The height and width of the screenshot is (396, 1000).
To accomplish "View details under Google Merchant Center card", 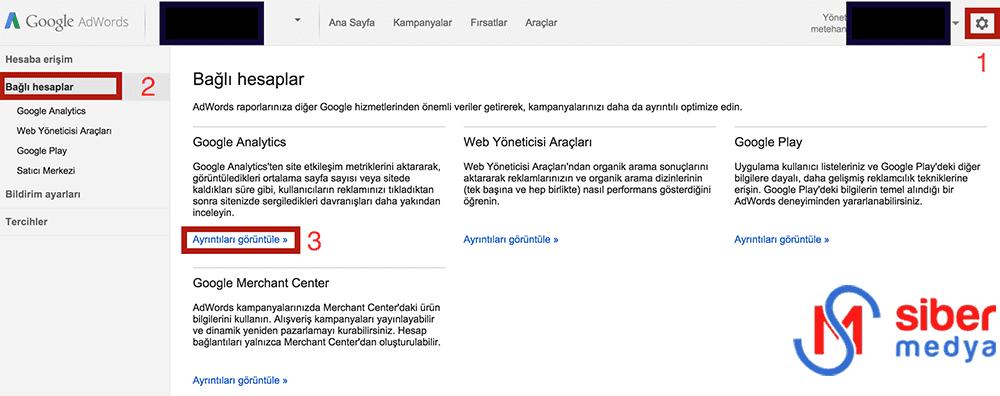I will (240, 380).
